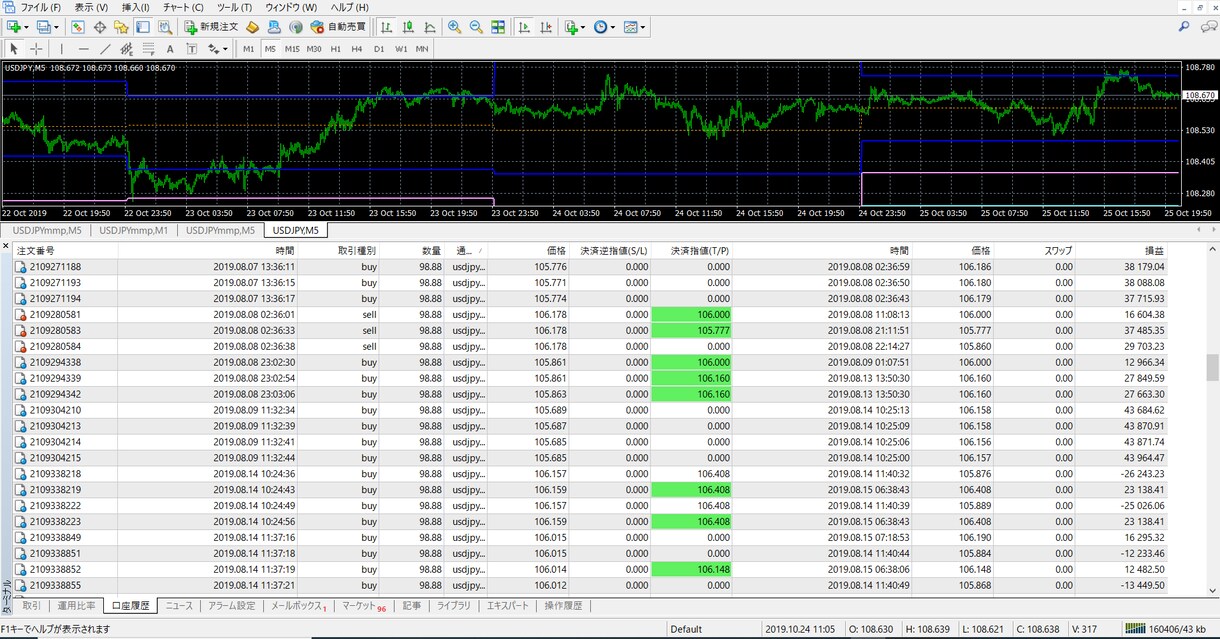Sort history by 損益 column header
This screenshot has height=639, width=1220.
point(1154,250)
